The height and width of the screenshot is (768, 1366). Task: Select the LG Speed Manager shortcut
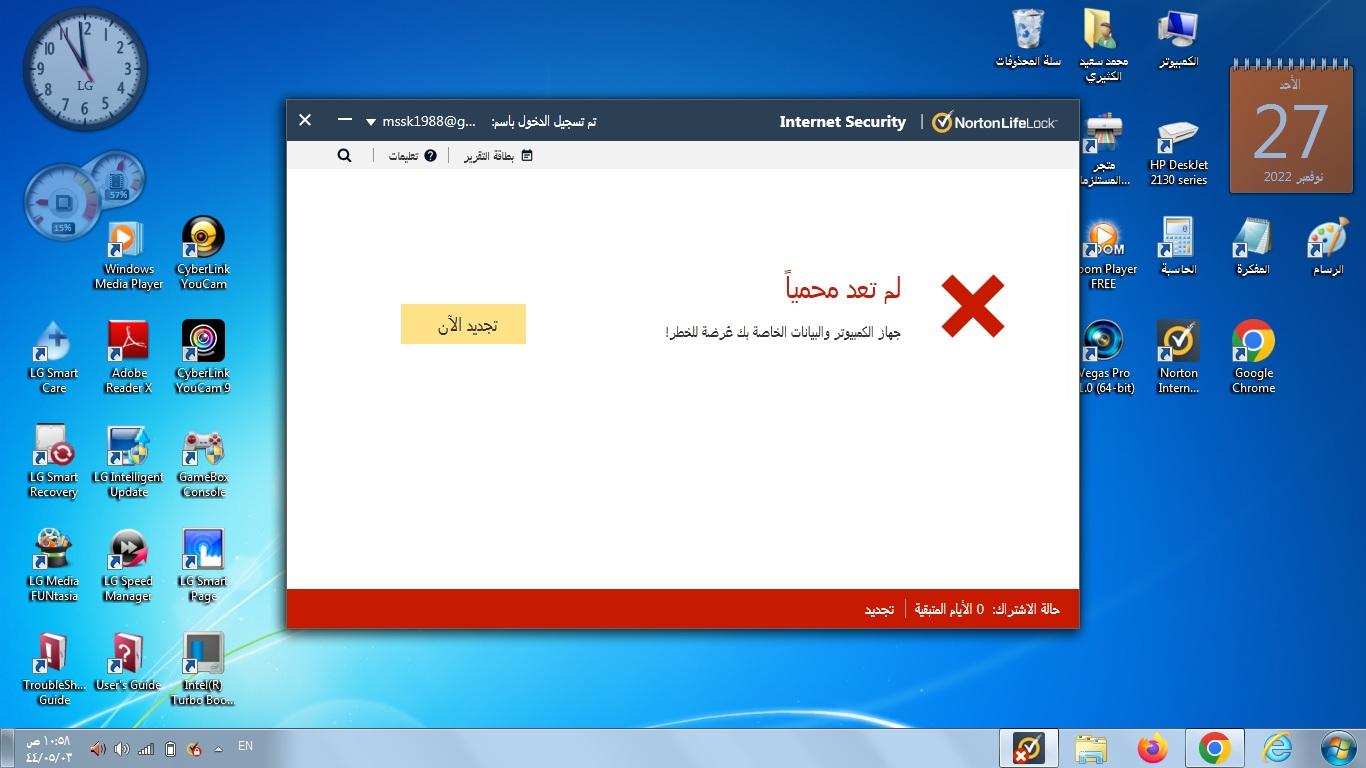pyautogui.click(x=128, y=565)
